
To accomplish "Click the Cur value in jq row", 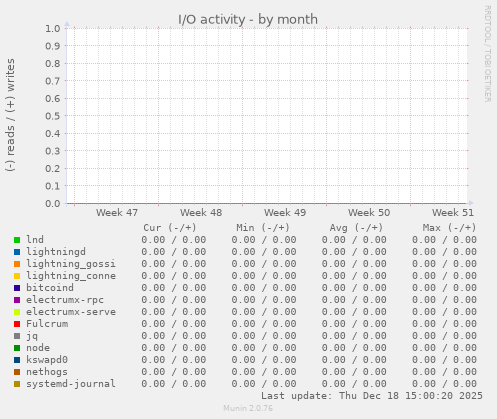I will click(174, 336).
